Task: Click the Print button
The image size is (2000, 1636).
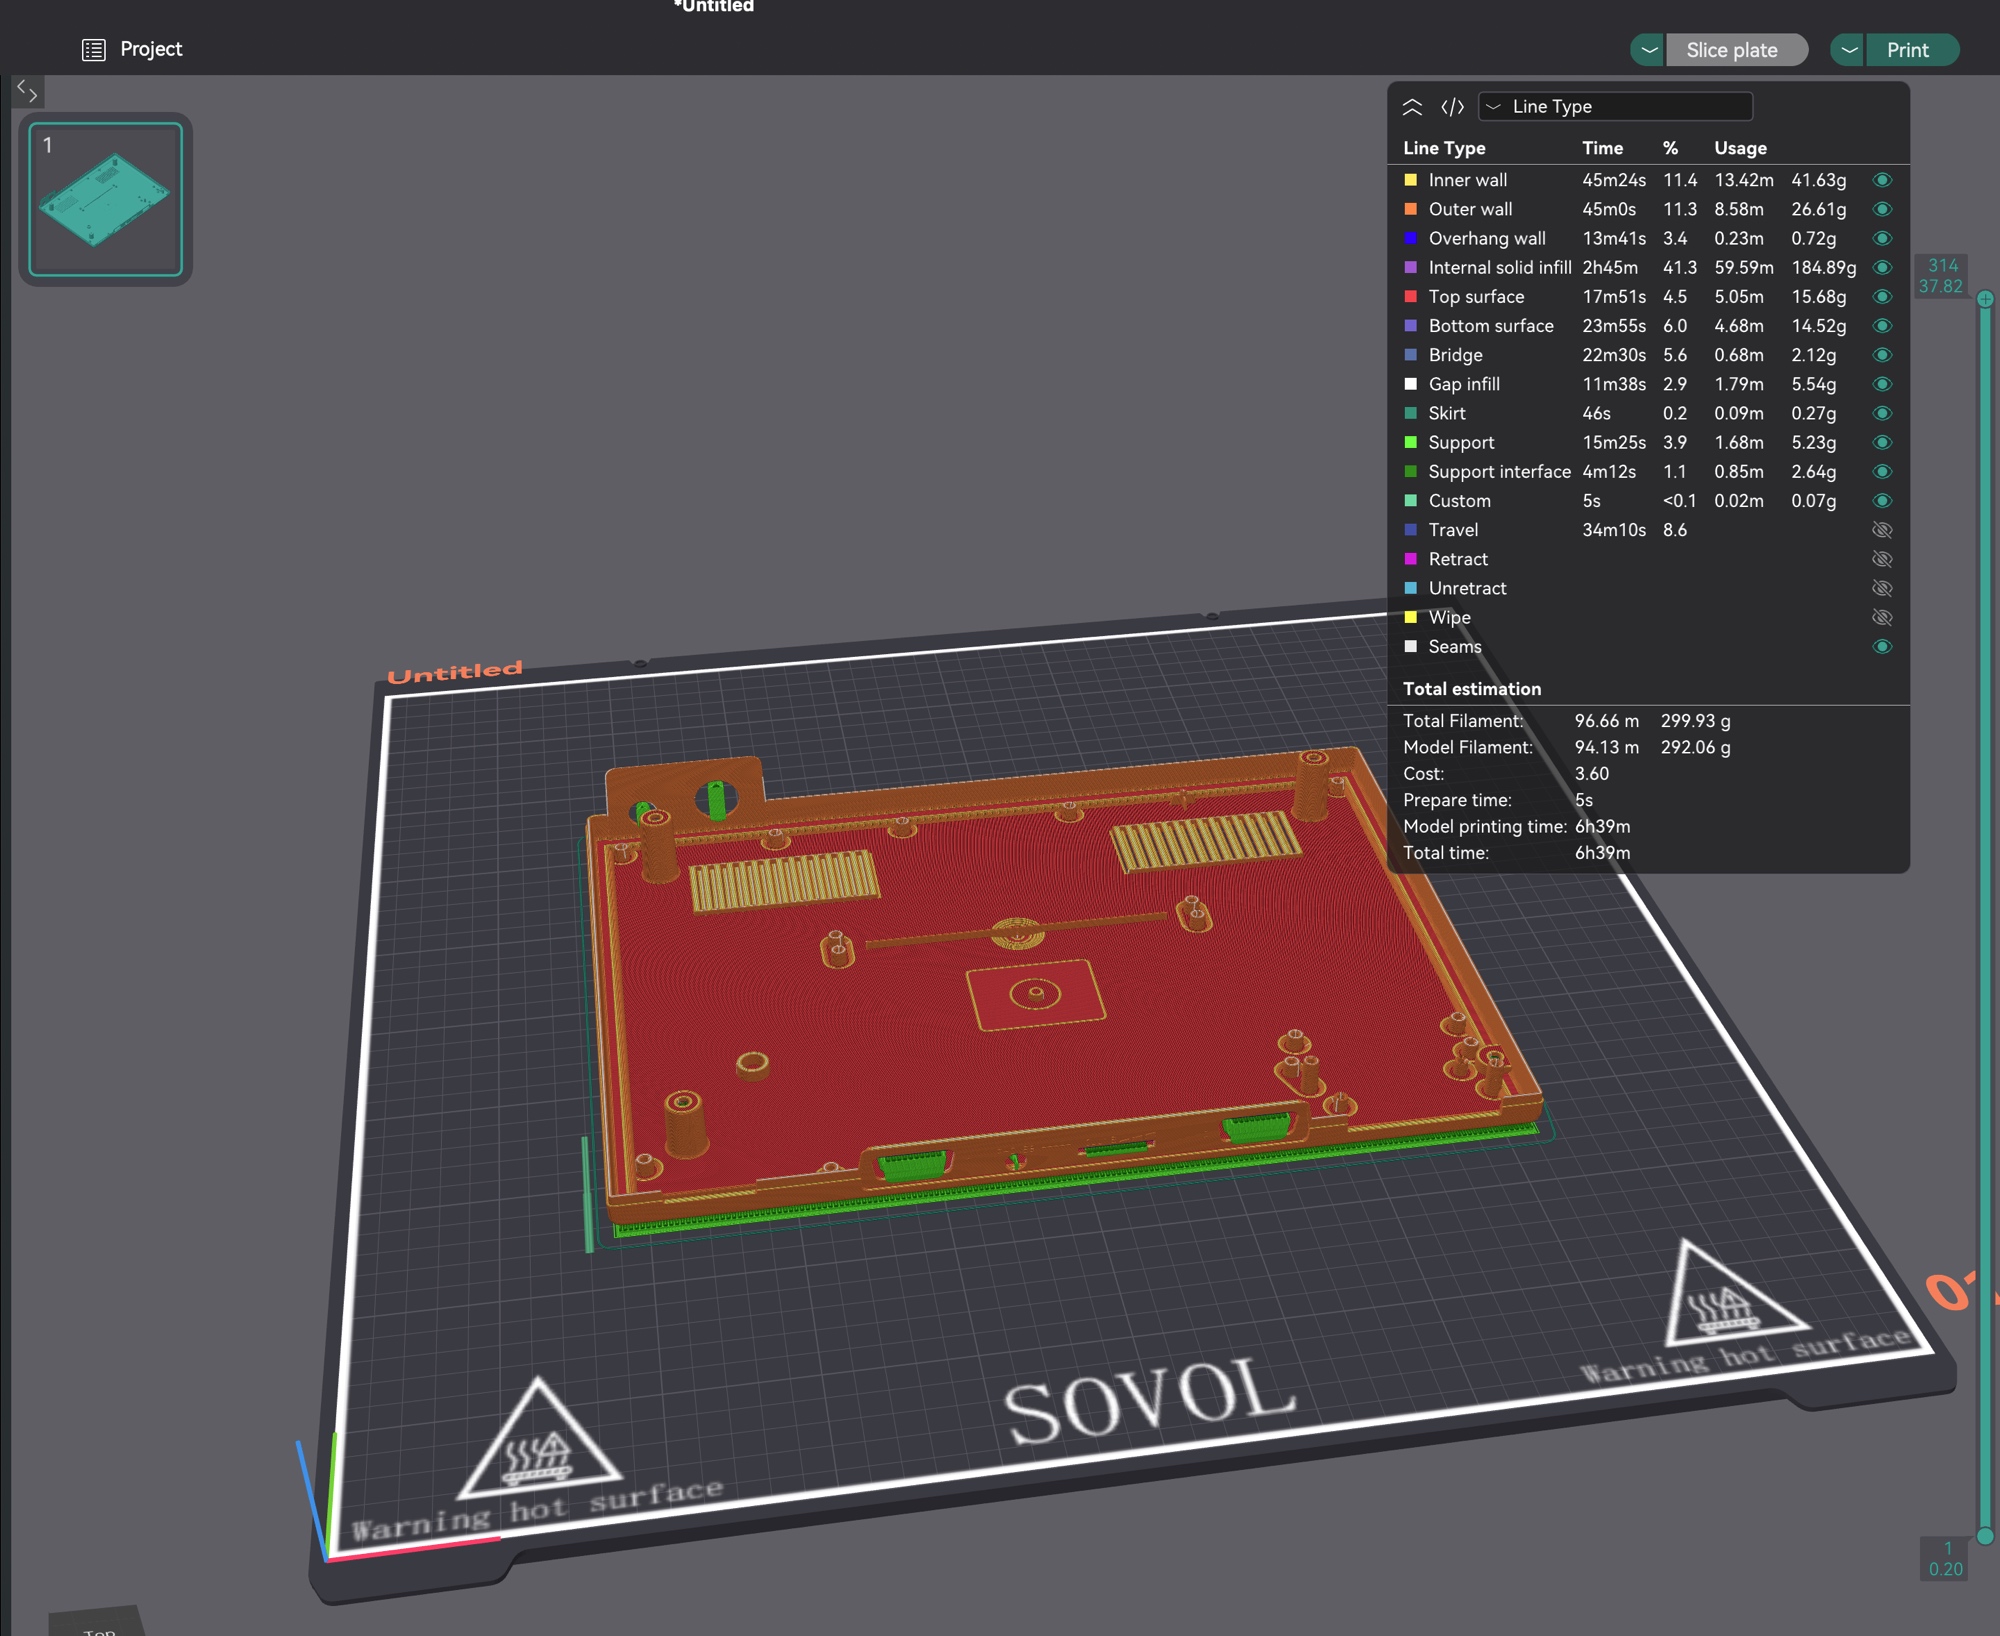Action: (1907, 50)
